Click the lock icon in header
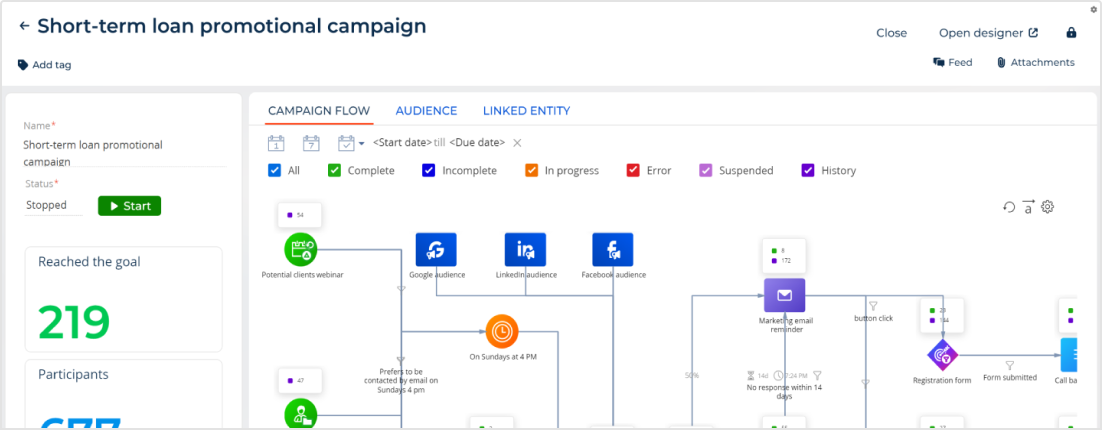 tap(1071, 33)
